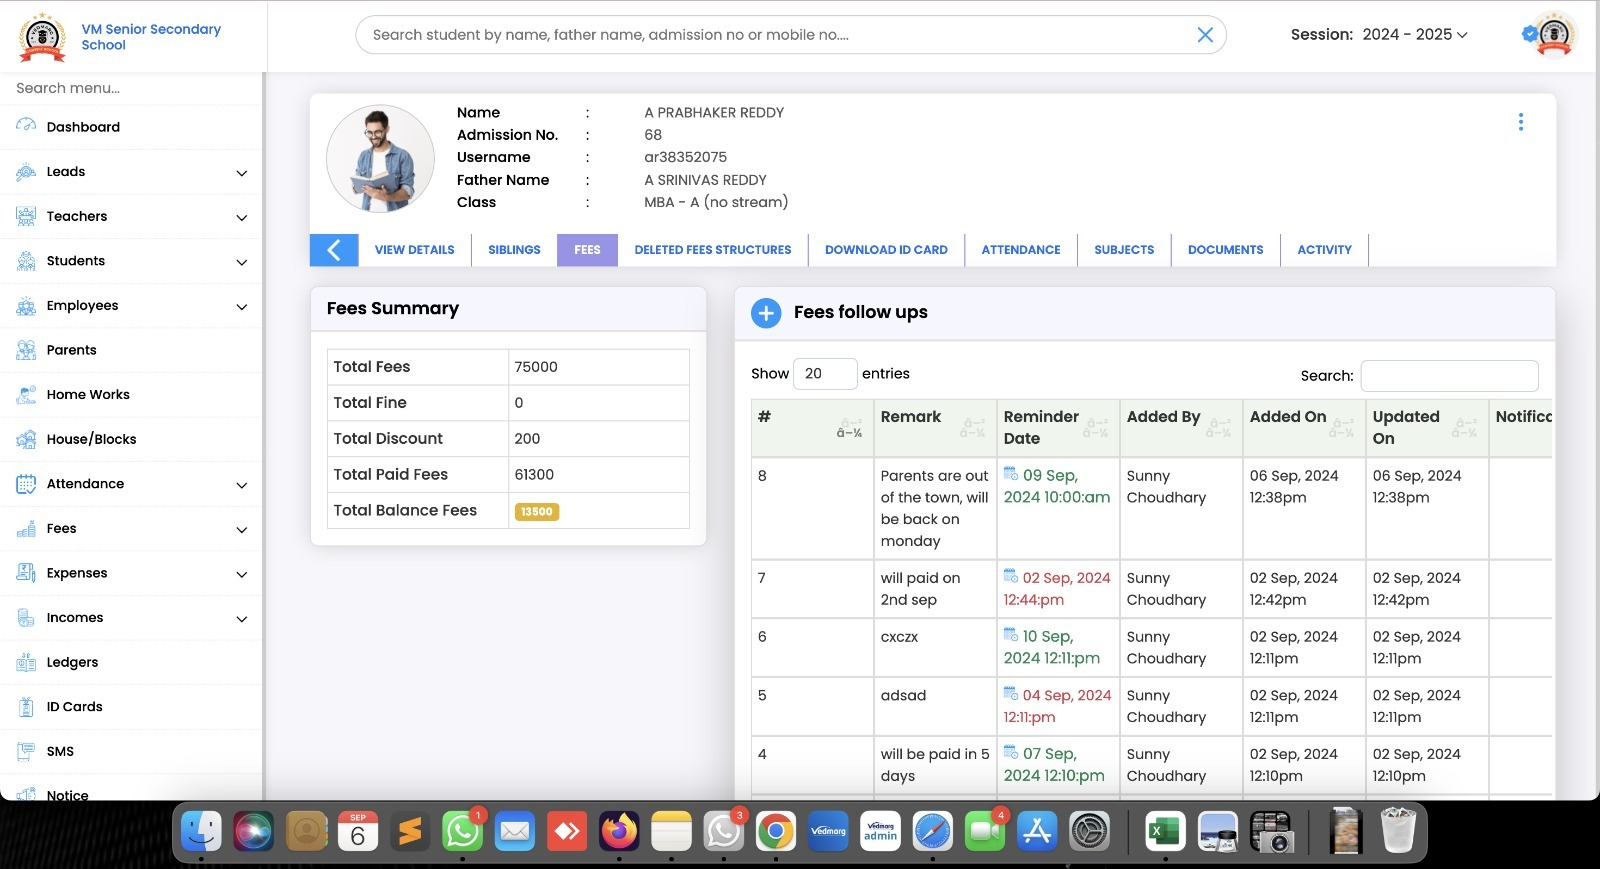Expand the Incomes menu chevron

pyautogui.click(x=242, y=619)
